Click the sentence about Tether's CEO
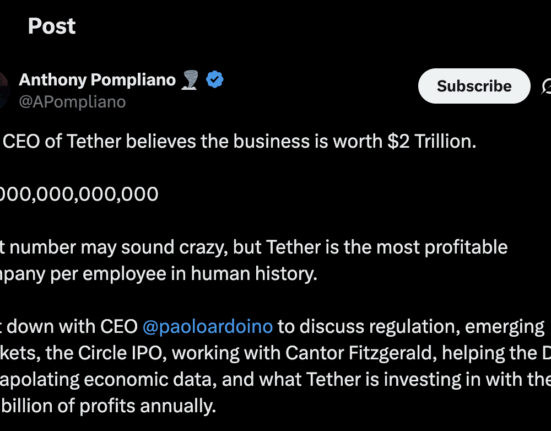Screen dimensions: 551x431 click(239, 142)
